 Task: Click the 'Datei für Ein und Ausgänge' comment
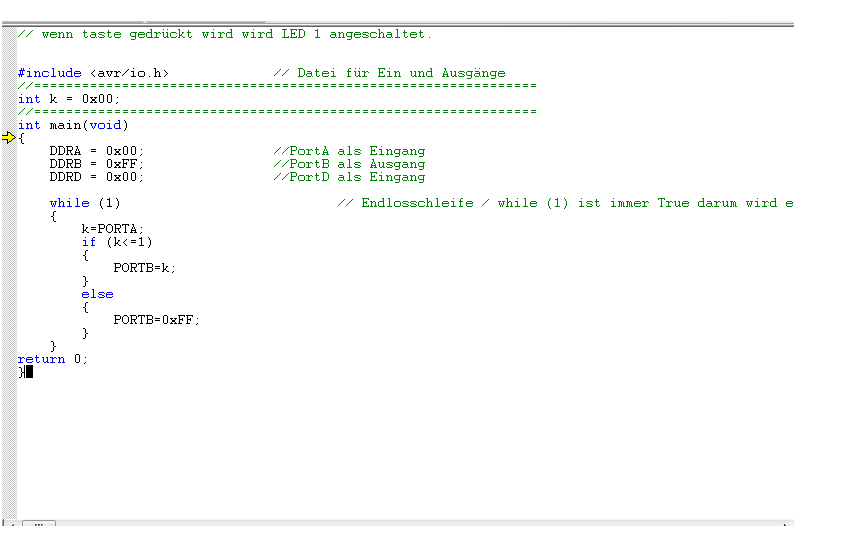pos(401,73)
